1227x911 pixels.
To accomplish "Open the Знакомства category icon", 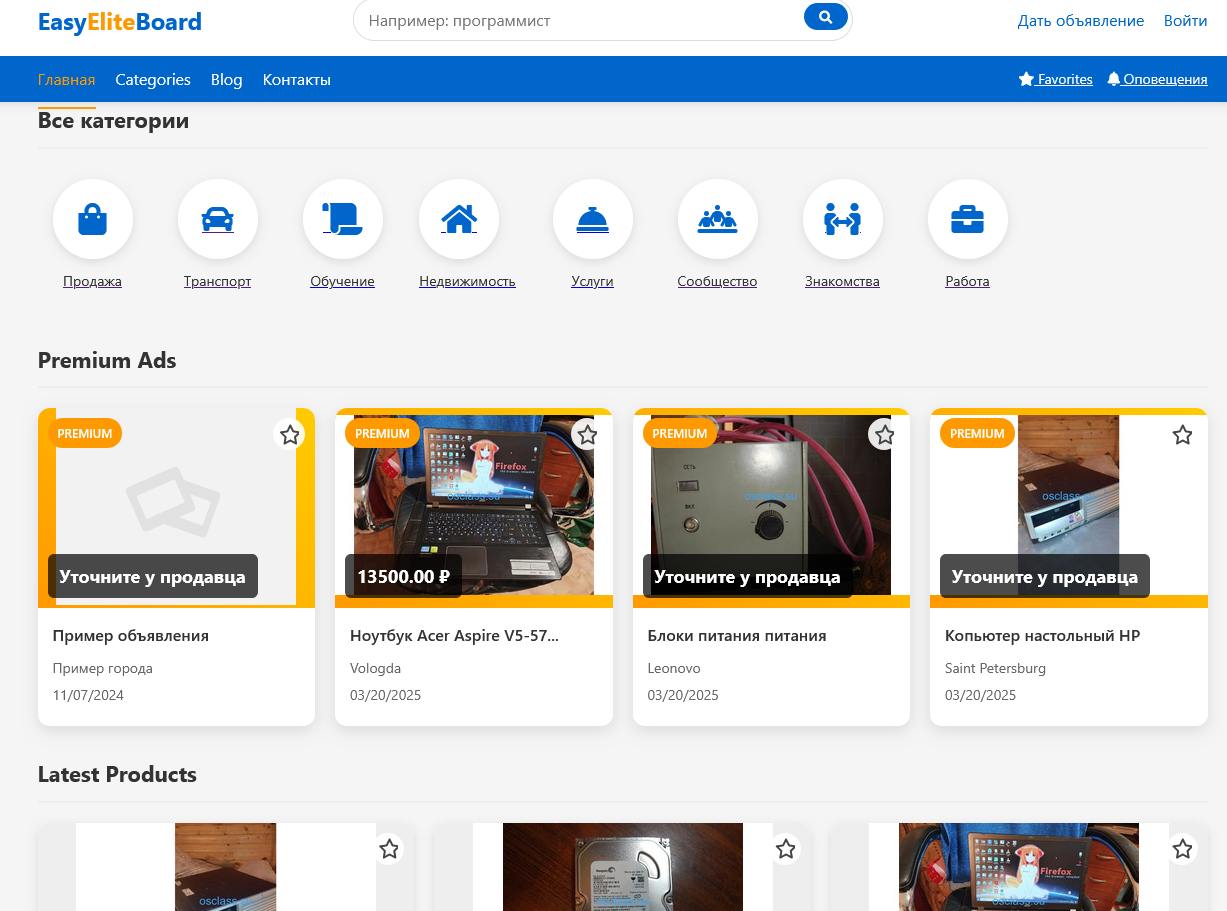I will (843, 219).
